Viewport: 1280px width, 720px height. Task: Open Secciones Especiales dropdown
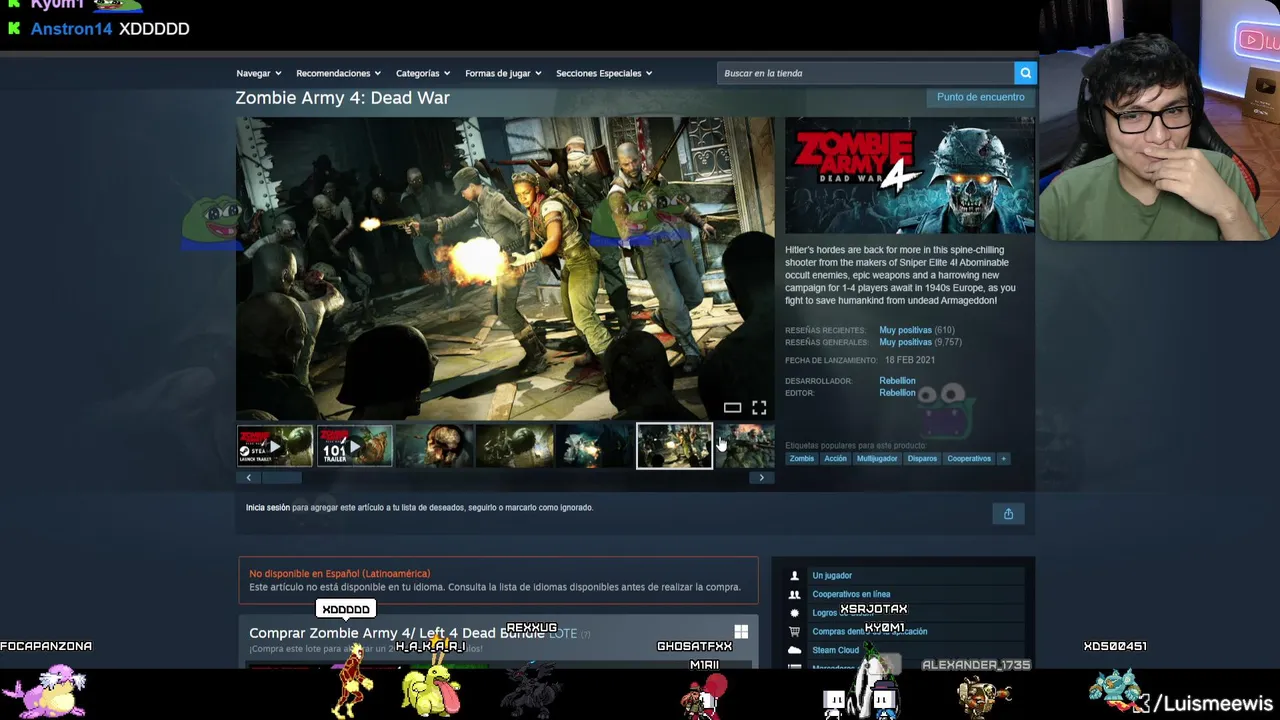[x=604, y=73]
